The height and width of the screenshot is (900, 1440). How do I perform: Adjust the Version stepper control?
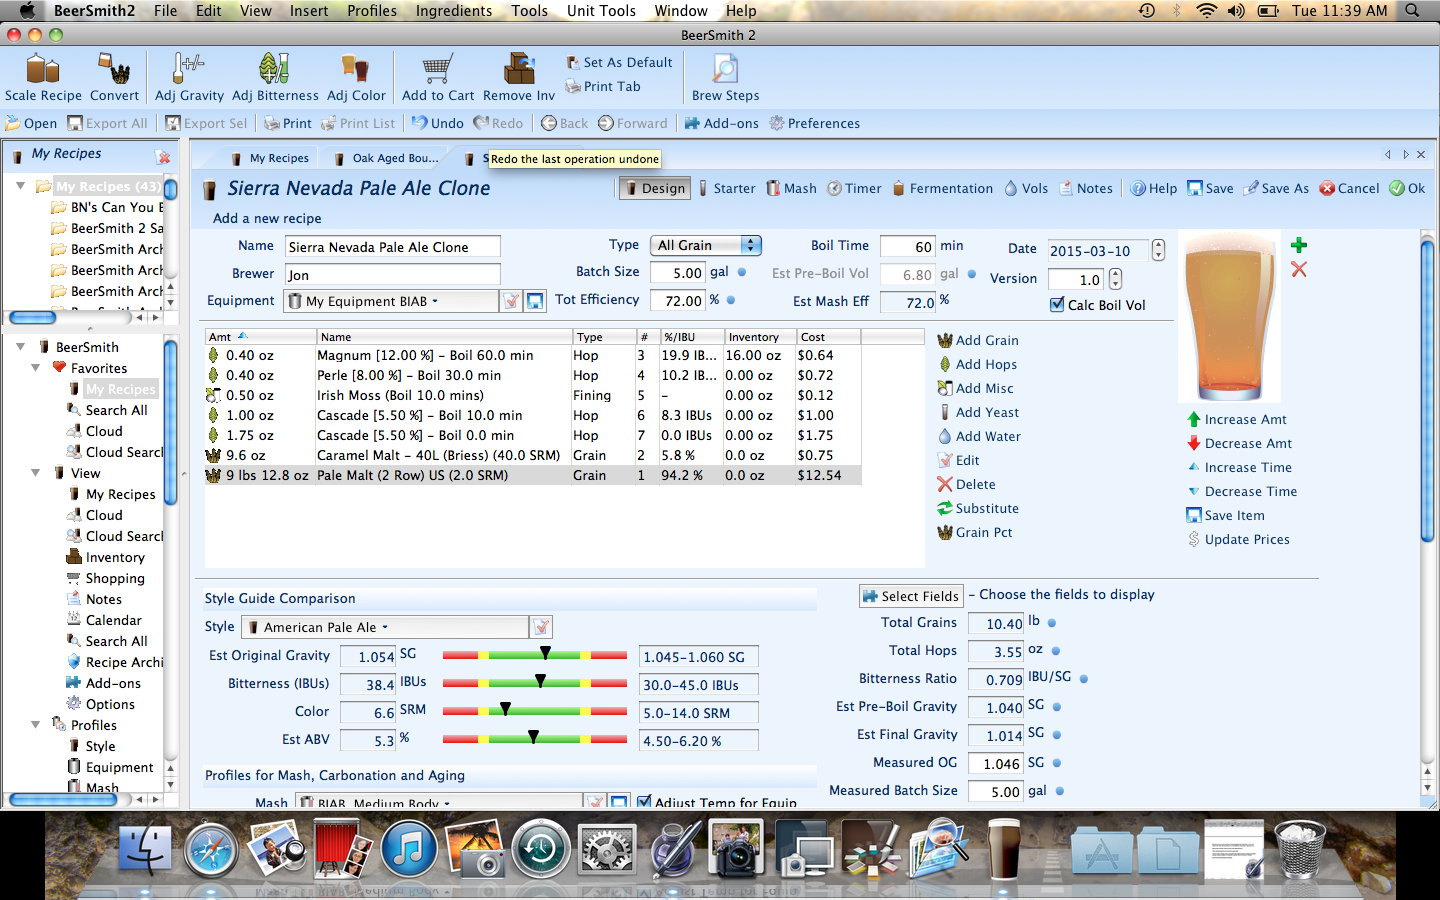coord(1116,279)
